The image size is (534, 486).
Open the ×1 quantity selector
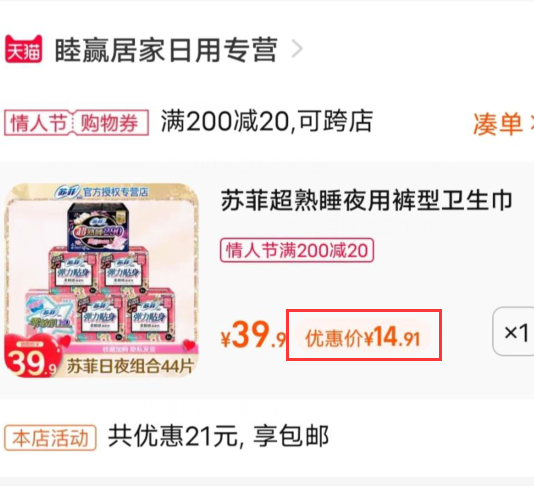(x=515, y=331)
